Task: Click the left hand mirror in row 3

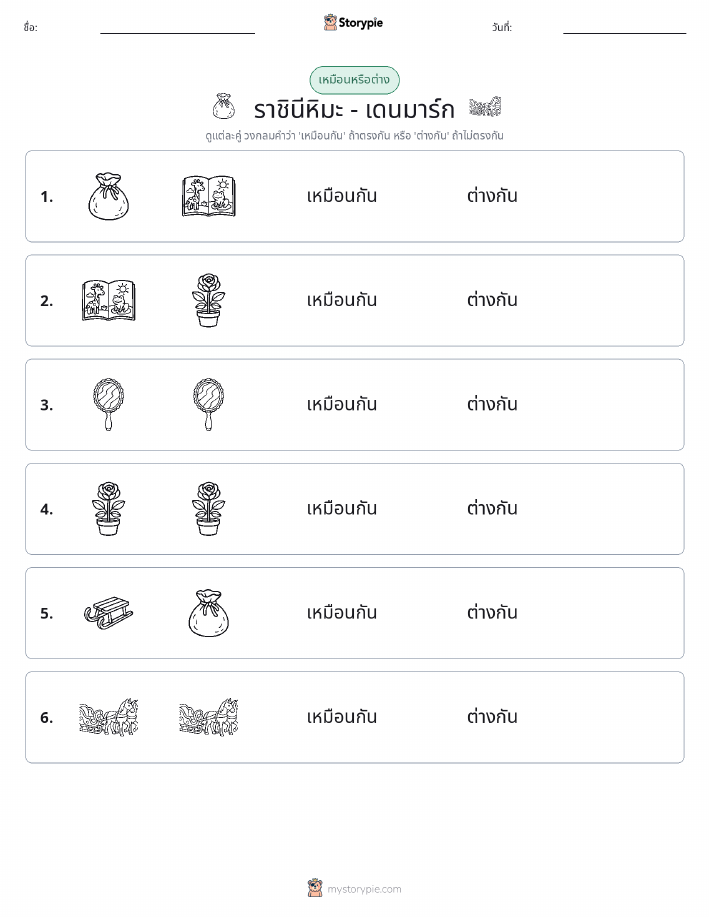Action: tap(109, 405)
